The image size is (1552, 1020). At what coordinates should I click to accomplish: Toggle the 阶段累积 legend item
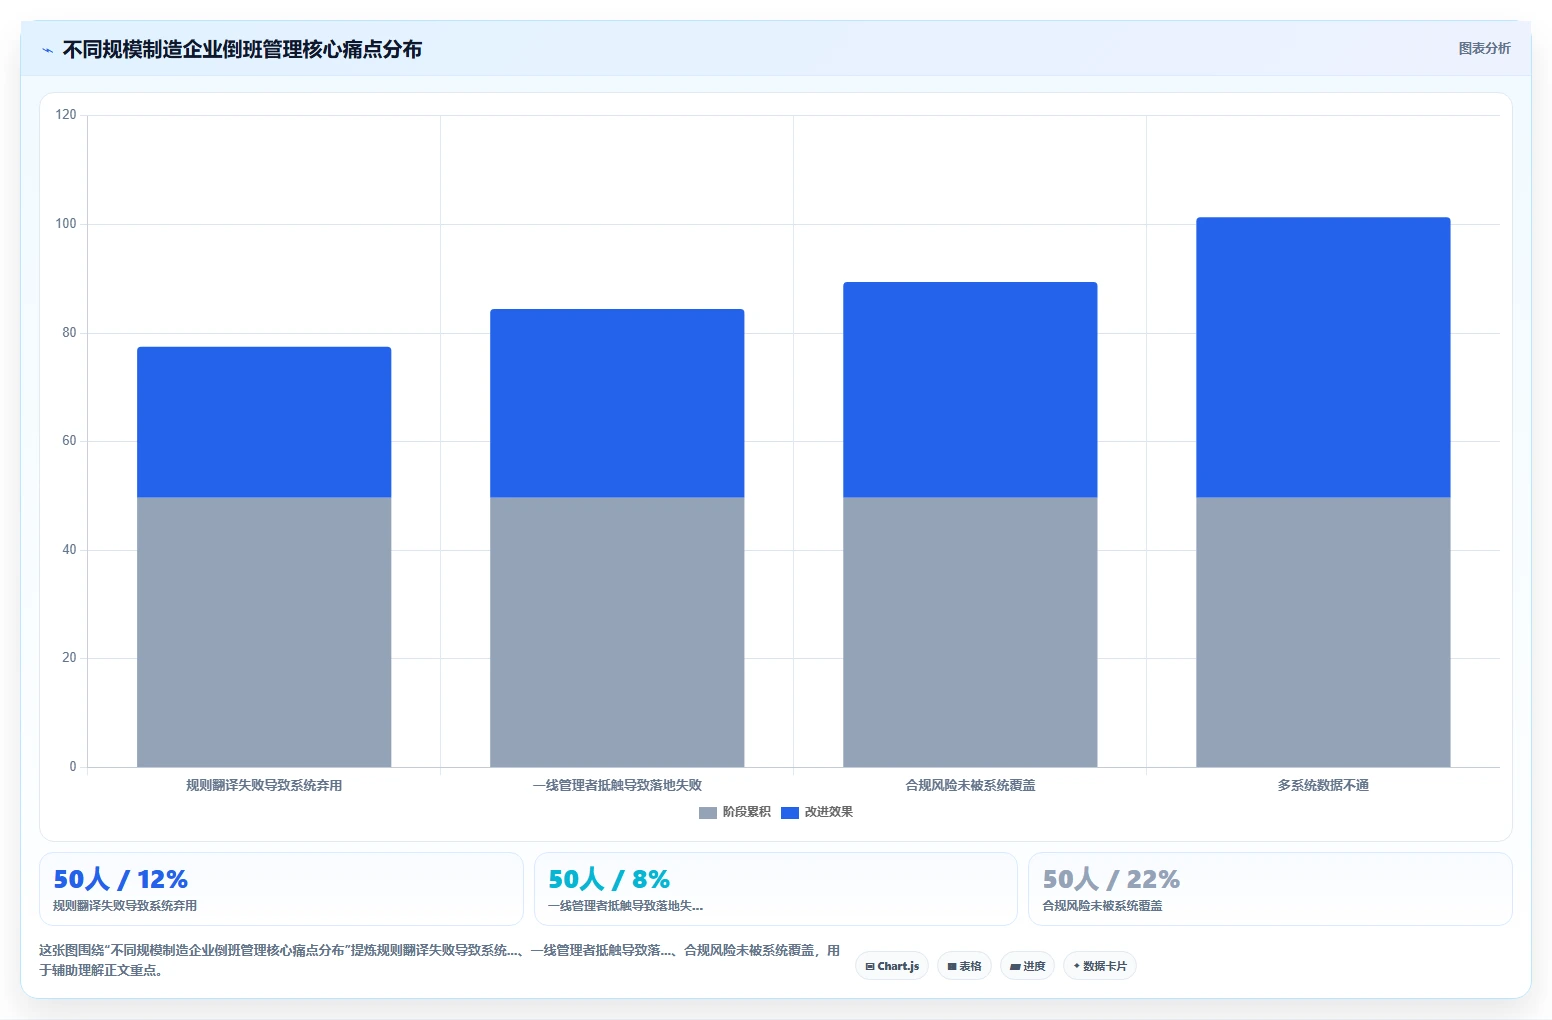coord(735,812)
